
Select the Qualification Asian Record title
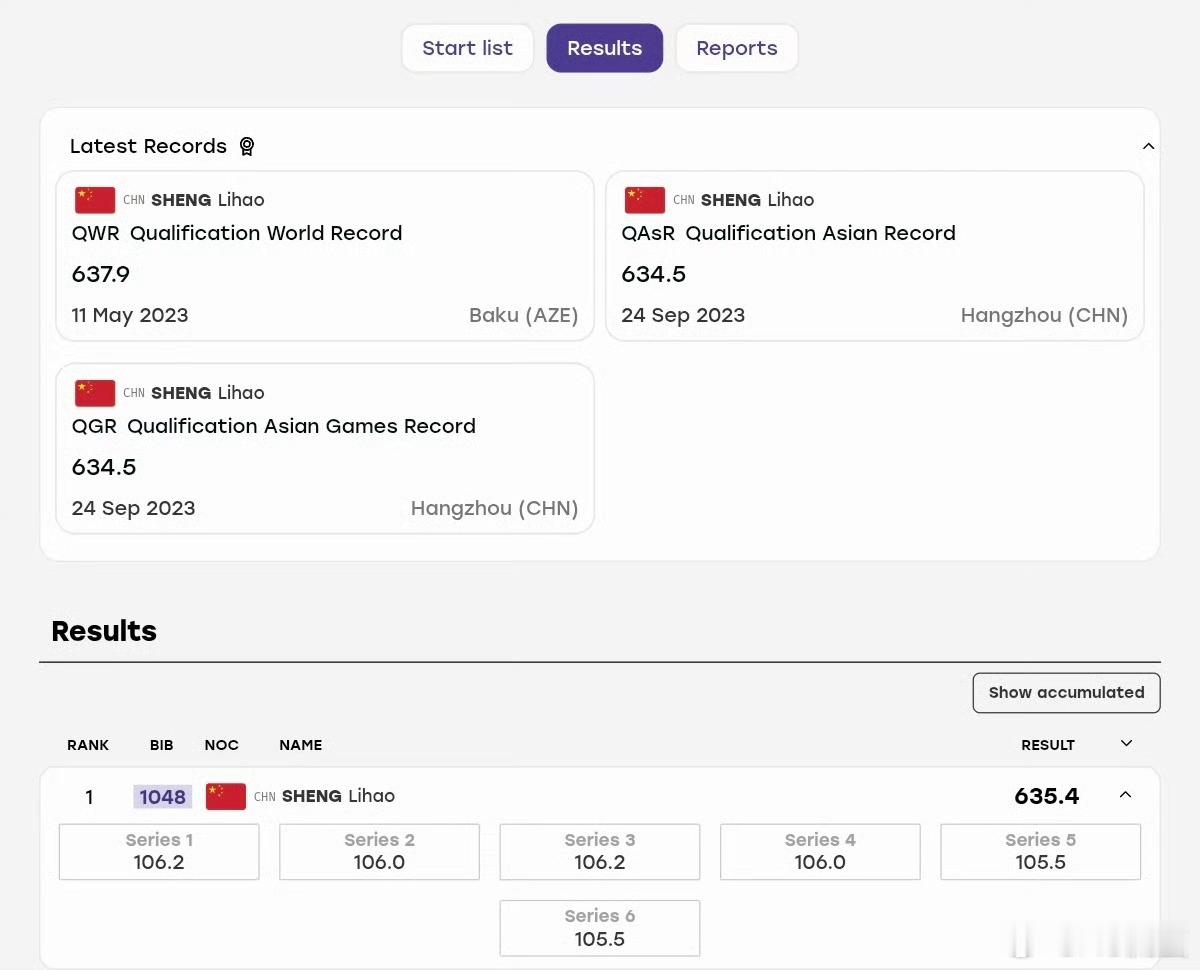click(821, 233)
